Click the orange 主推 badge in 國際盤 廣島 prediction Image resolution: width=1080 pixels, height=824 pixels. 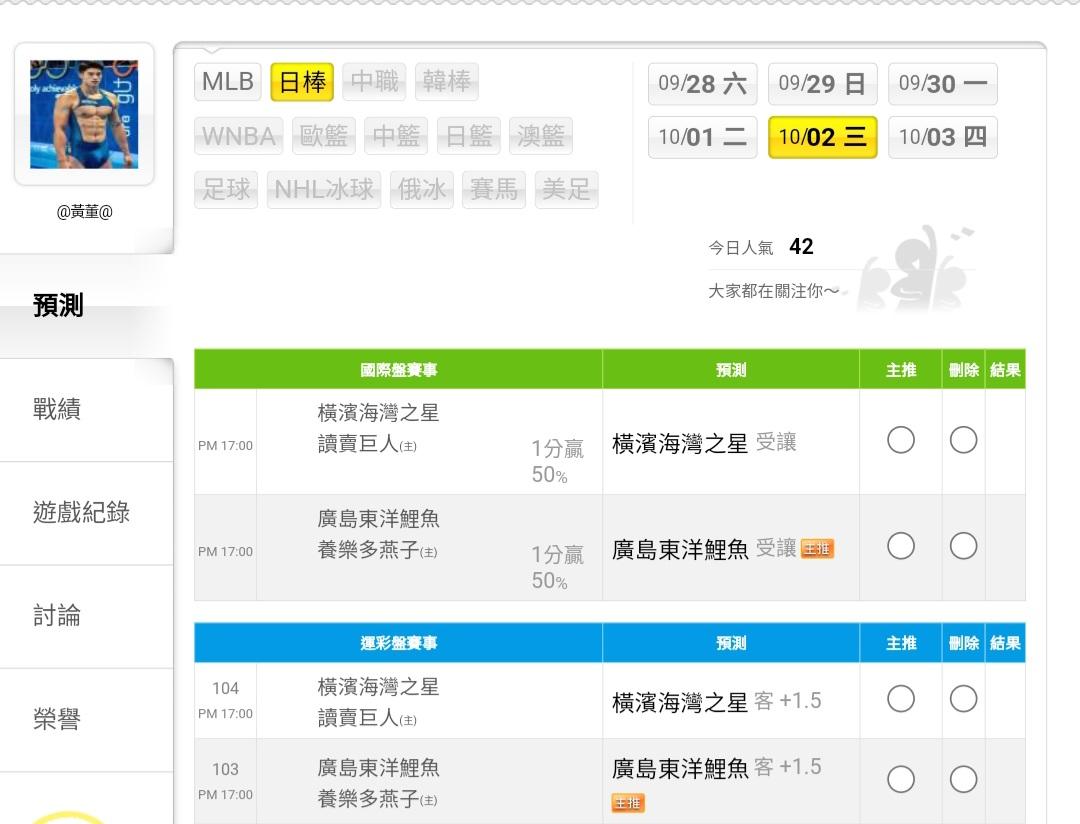[x=817, y=549]
